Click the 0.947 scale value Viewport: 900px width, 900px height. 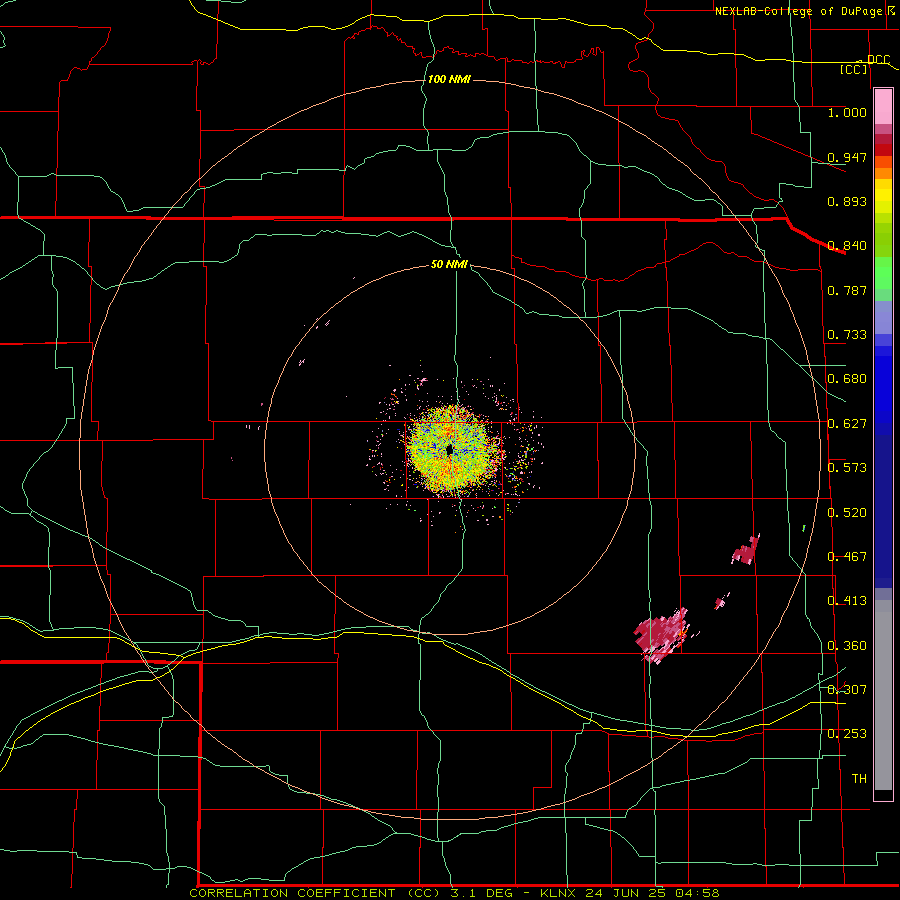(x=847, y=157)
